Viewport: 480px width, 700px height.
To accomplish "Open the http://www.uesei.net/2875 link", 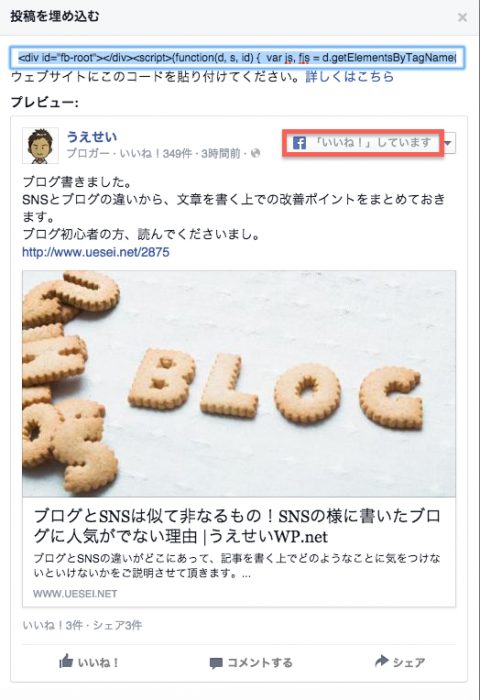I will [x=96, y=252].
